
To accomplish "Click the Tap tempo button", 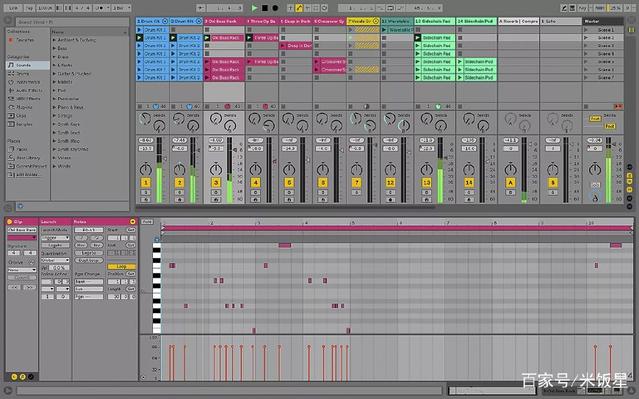I will [x=29, y=8].
